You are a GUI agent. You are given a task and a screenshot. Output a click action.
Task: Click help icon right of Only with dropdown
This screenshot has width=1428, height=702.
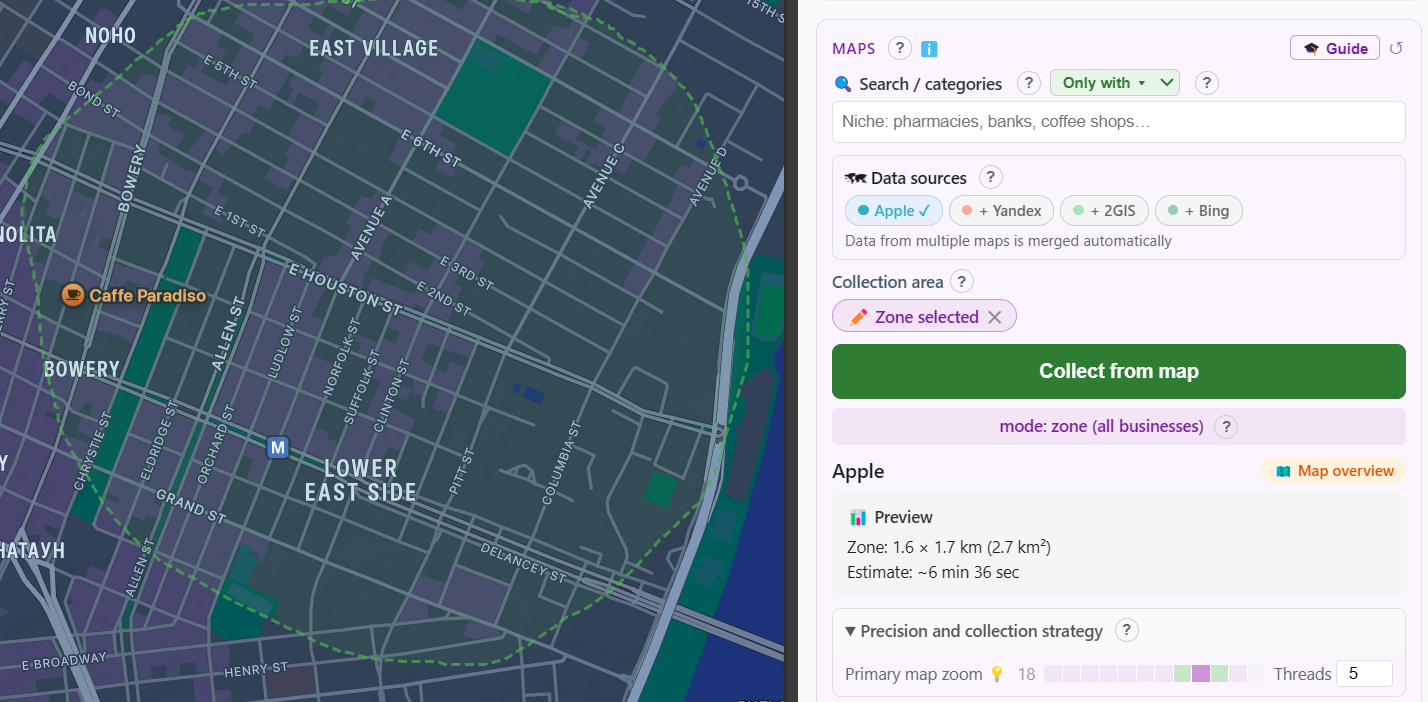point(1207,83)
